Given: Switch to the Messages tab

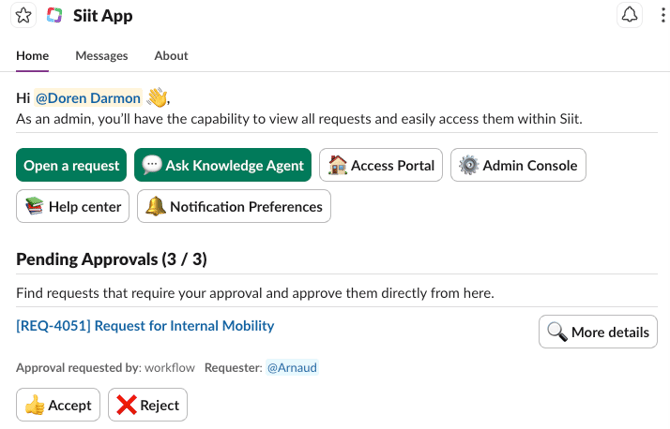Looking at the screenshot, I should click(101, 56).
